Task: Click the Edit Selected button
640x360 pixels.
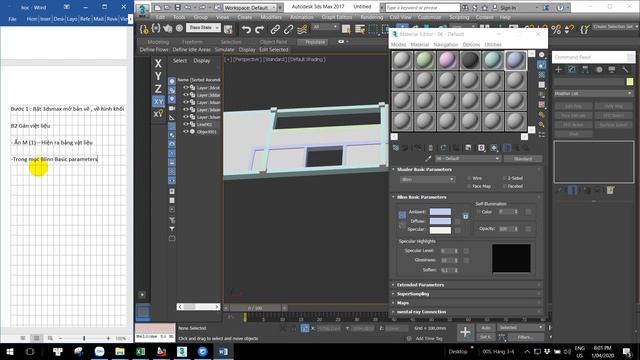Action: pyautogui.click(x=273, y=49)
